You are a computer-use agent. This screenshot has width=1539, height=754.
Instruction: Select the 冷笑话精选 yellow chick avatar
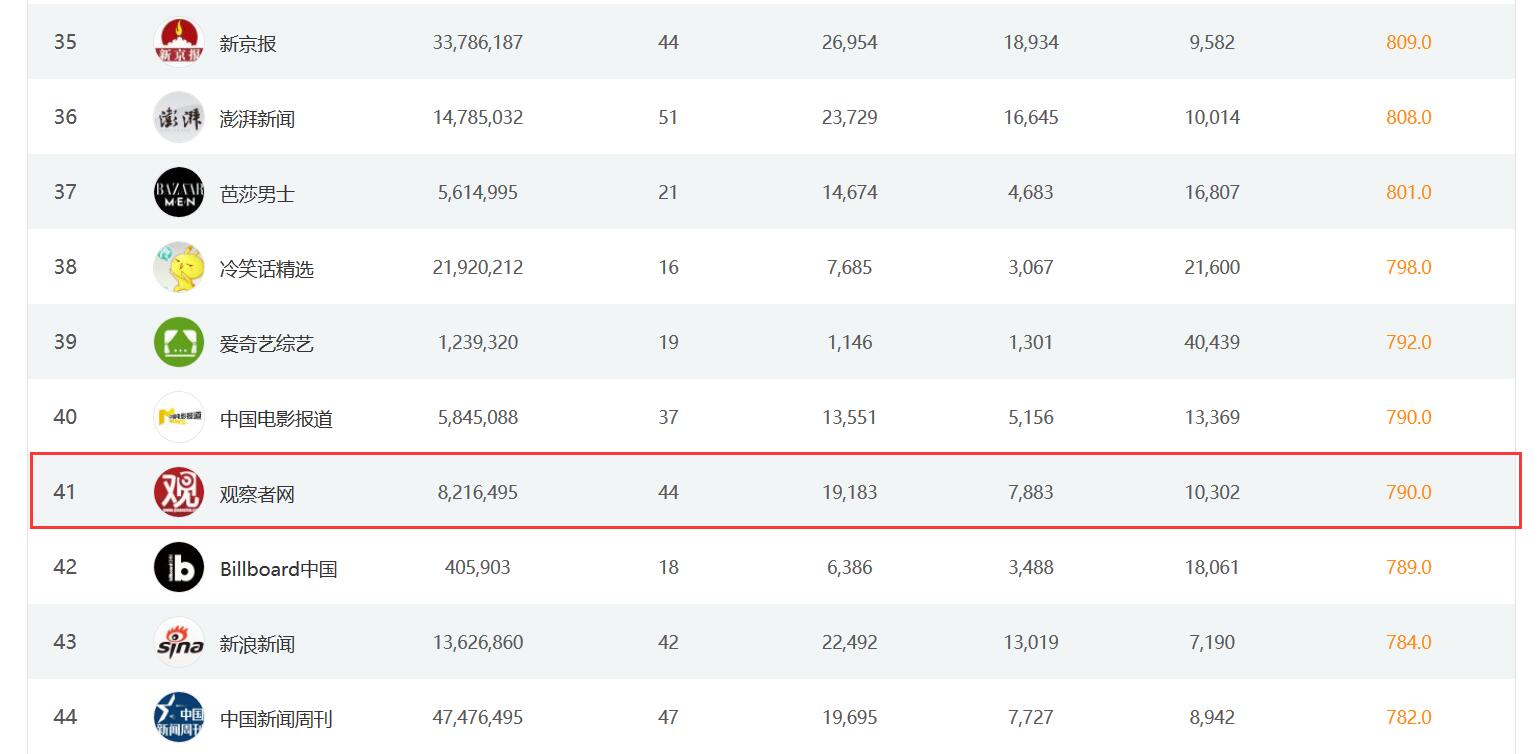179,267
